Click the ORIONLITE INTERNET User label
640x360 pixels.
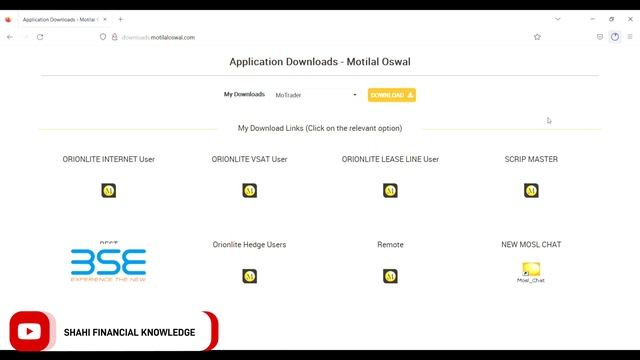tap(109, 159)
